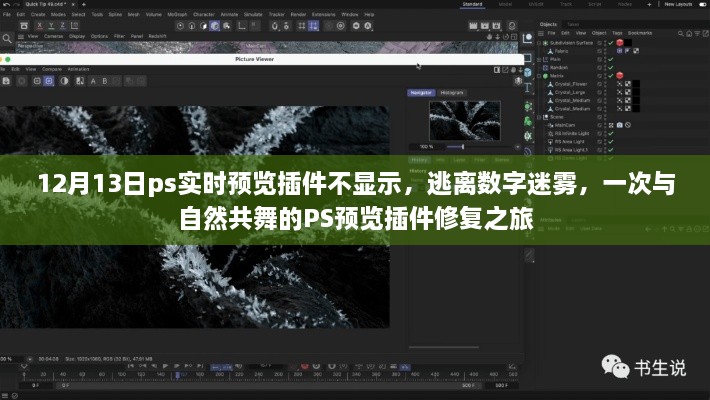710x400 pixels.
Task: Open the Edit Render Settings icon
Action: coord(496,26)
